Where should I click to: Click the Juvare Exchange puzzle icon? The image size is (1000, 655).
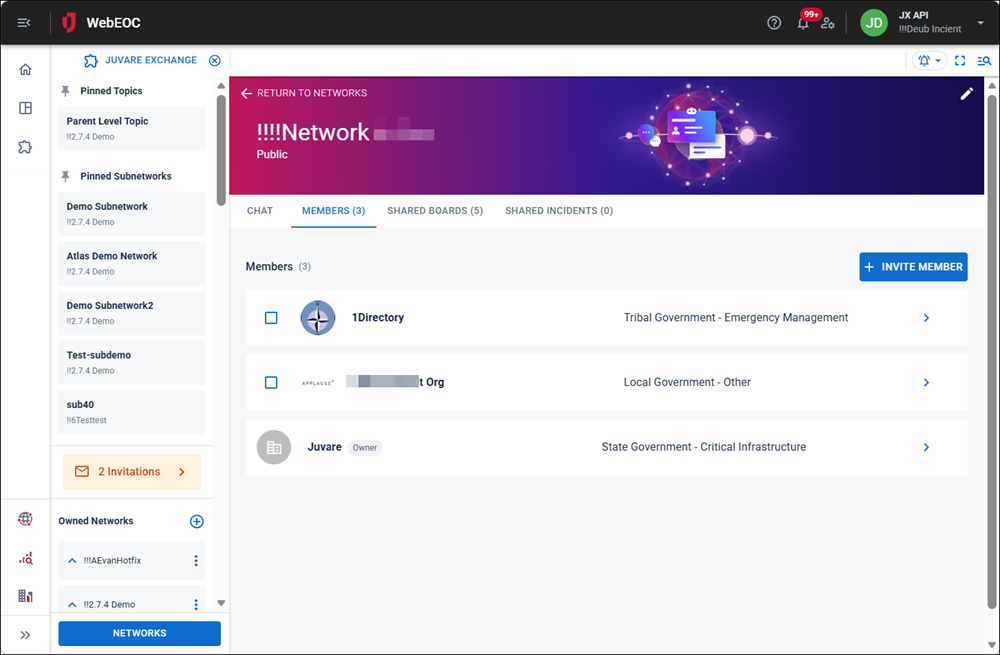coord(91,61)
